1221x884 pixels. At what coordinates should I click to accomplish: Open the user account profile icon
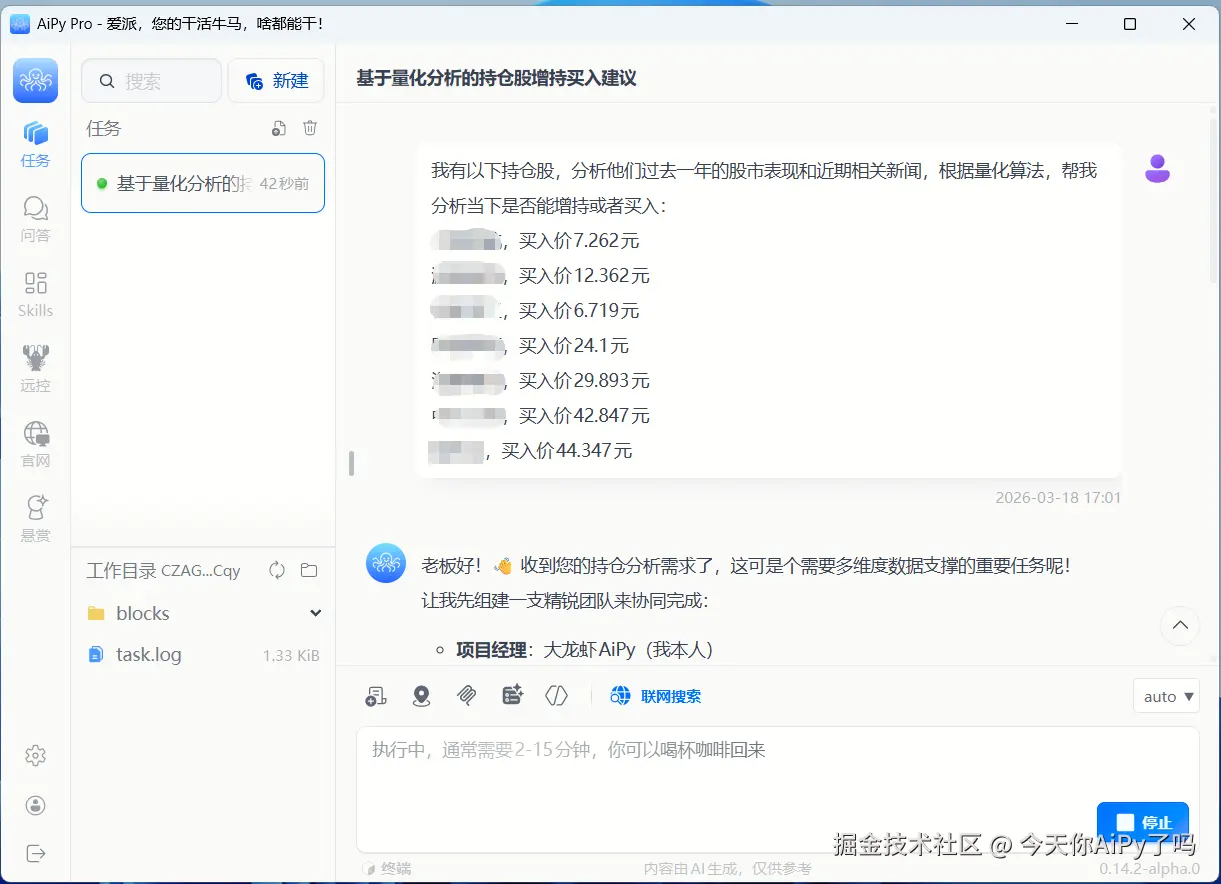click(36, 805)
